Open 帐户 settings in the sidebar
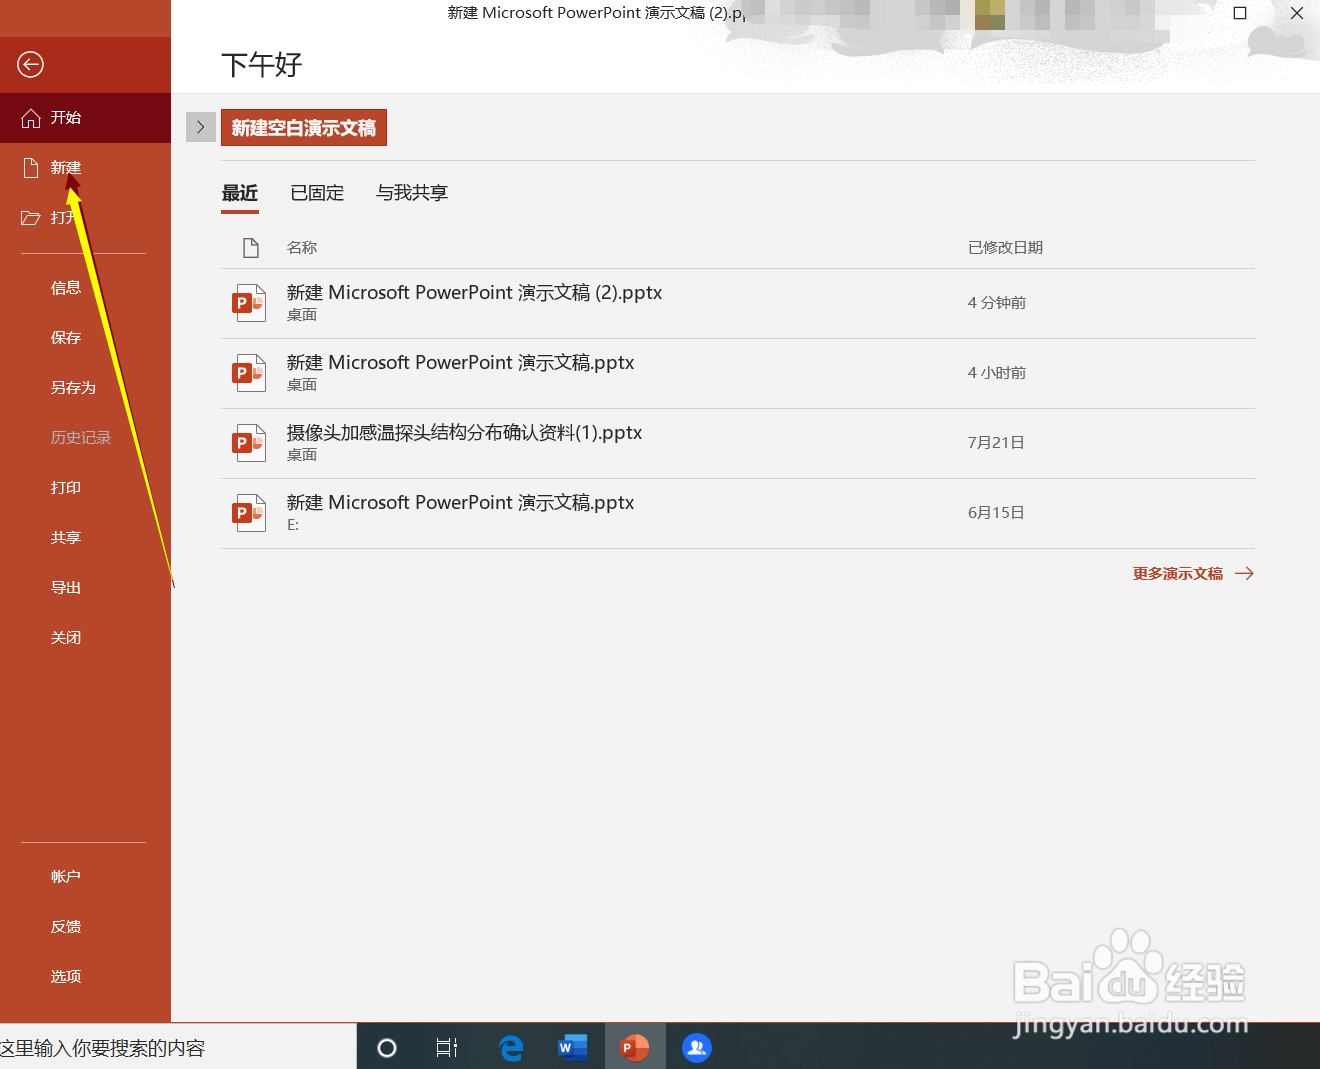 tap(66, 877)
